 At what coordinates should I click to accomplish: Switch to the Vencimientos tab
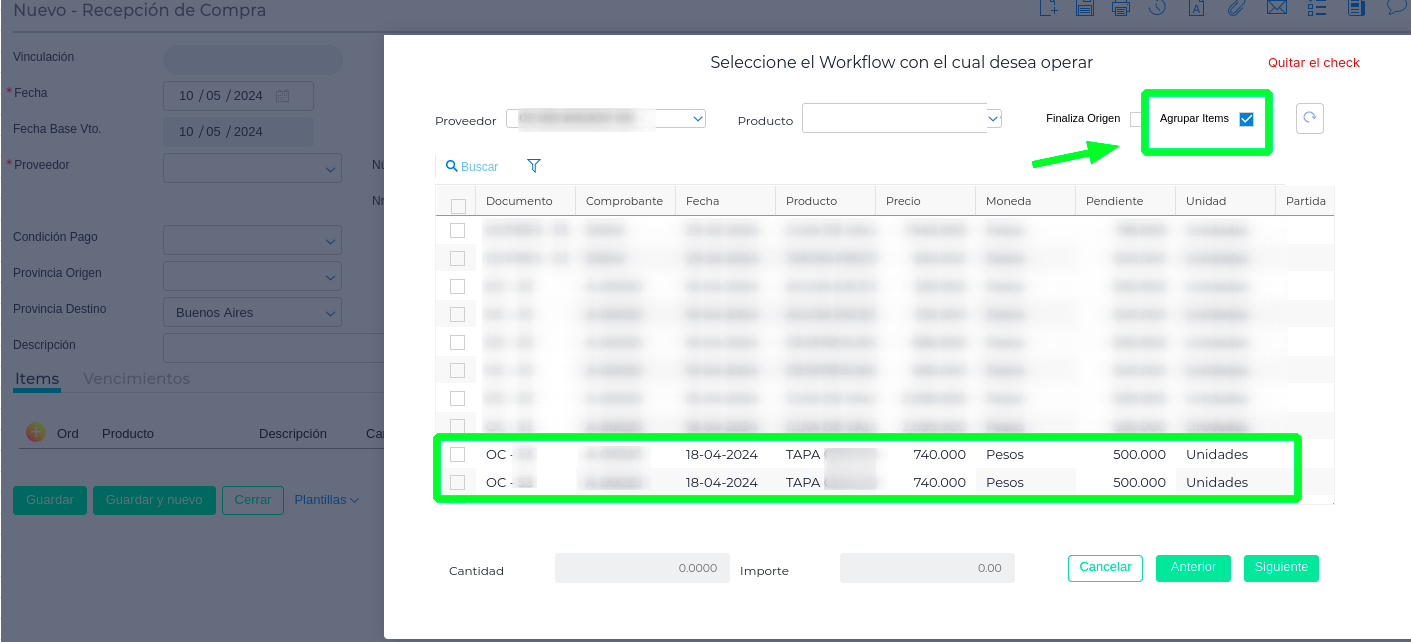click(x=136, y=379)
